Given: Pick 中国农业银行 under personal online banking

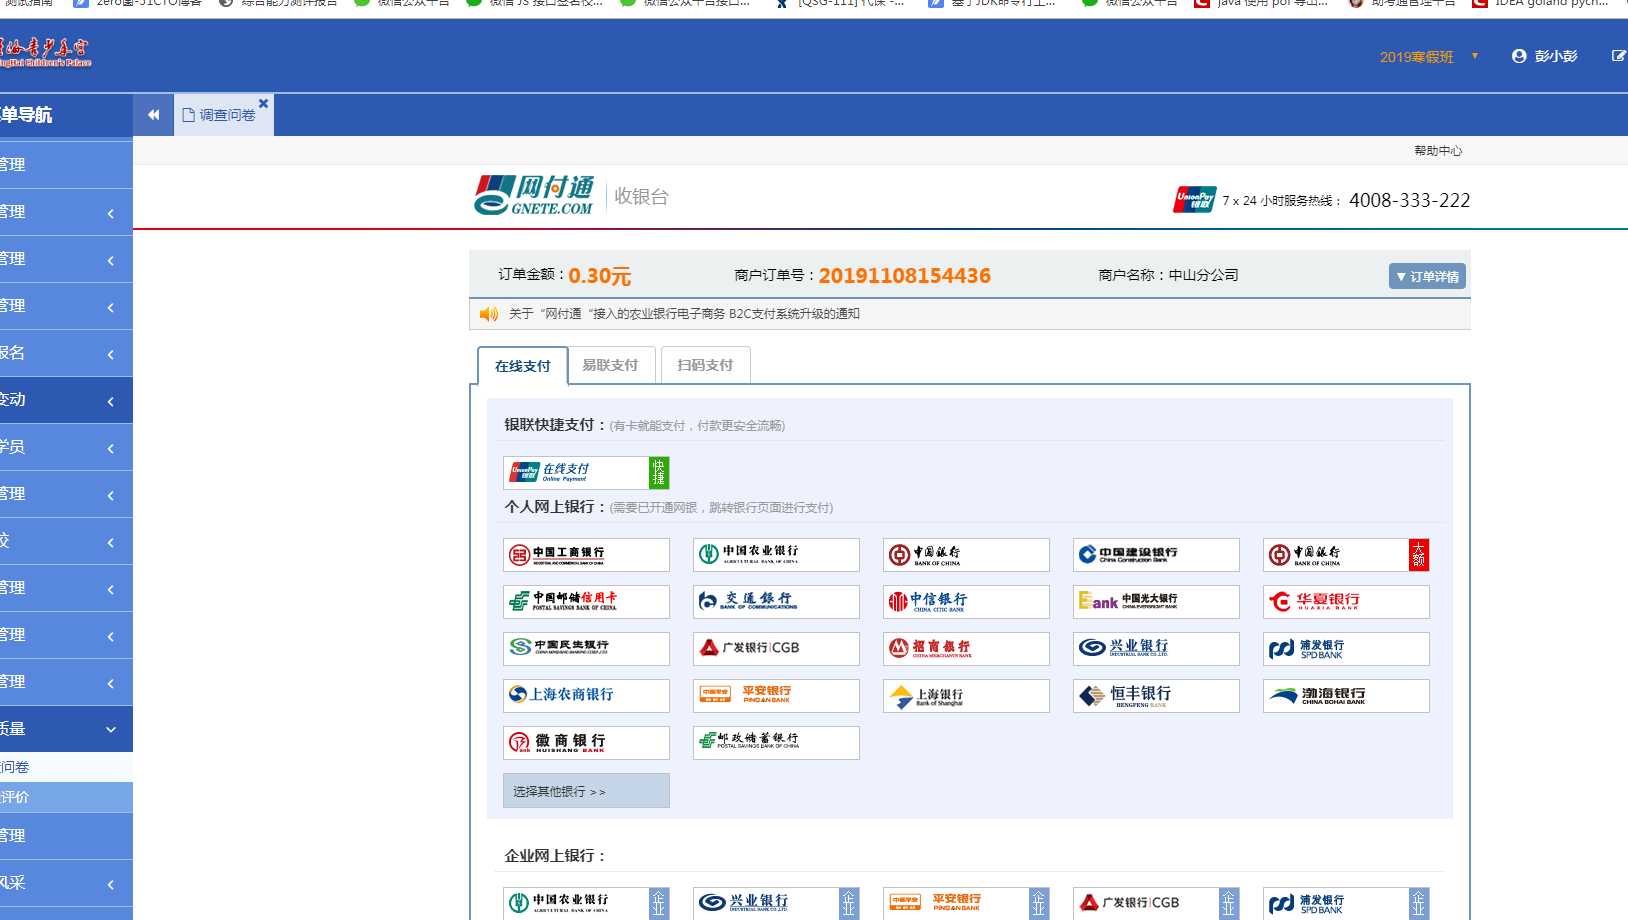Looking at the screenshot, I should pyautogui.click(x=776, y=555).
